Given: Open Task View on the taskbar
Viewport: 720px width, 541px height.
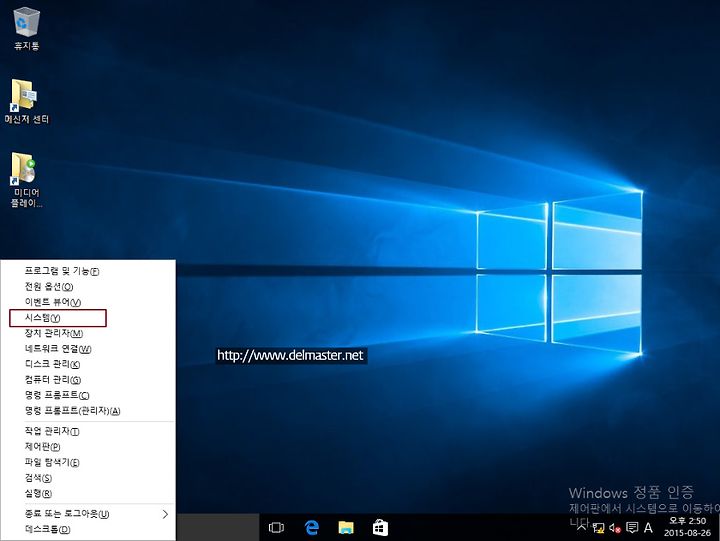Looking at the screenshot, I should pyautogui.click(x=276, y=528).
